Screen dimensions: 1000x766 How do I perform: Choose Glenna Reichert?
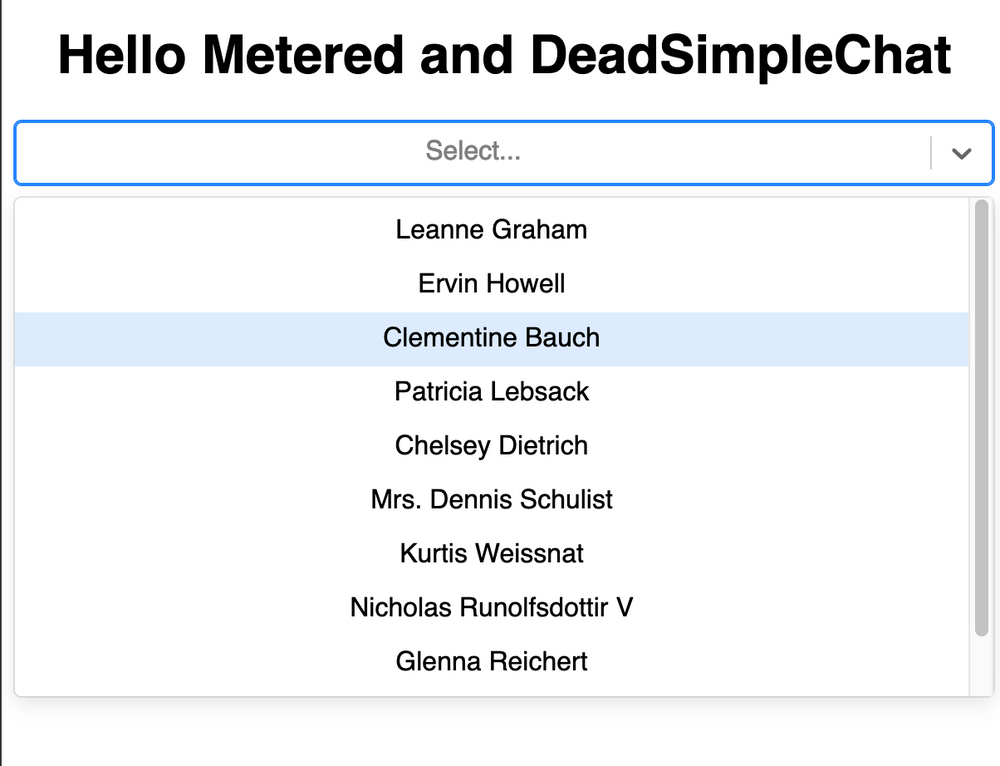click(x=491, y=662)
